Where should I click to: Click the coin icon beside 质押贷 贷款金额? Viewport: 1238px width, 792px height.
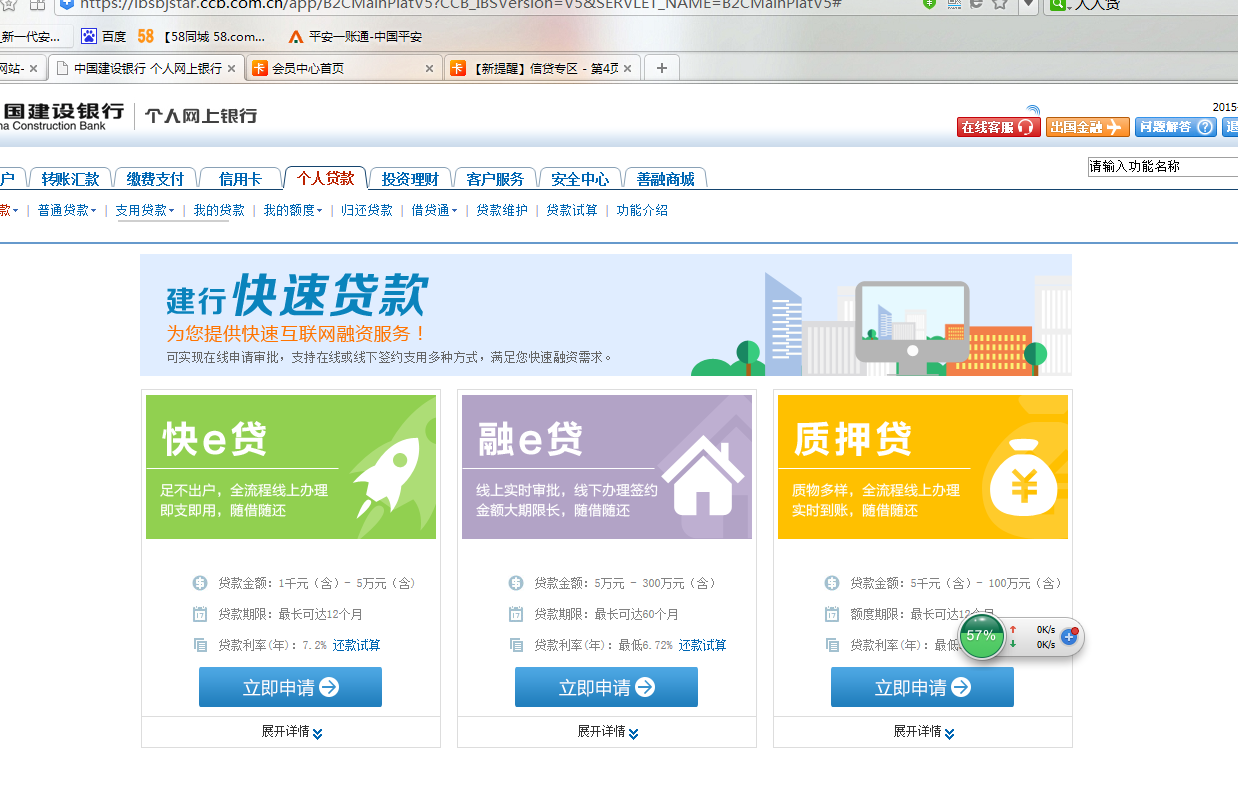point(832,583)
